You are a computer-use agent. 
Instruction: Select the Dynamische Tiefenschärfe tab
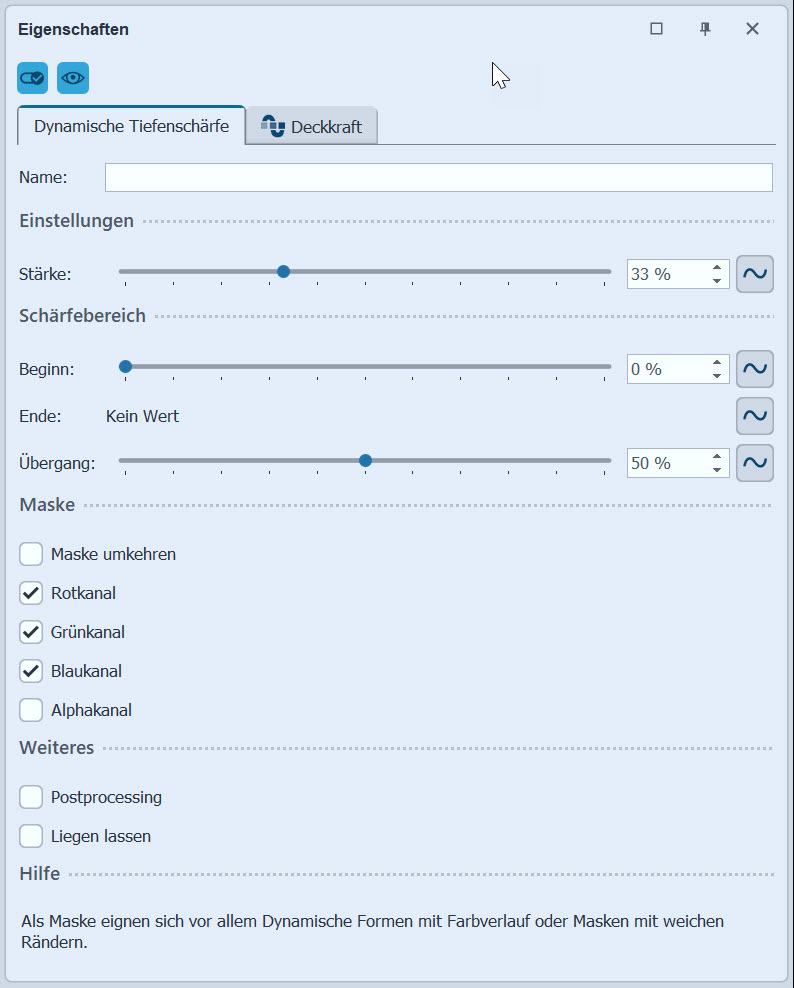coord(131,126)
